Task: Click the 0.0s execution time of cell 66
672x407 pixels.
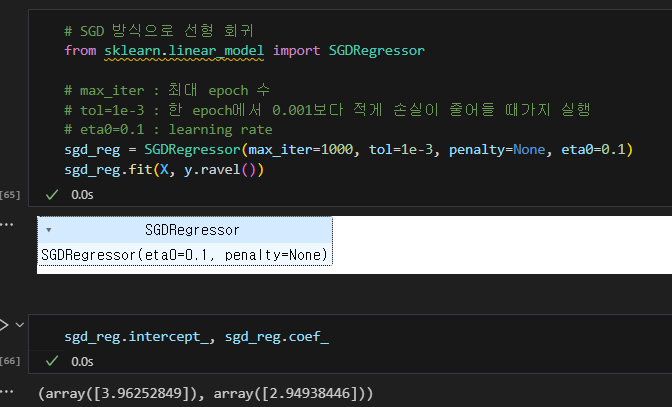Action: coord(82,362)
